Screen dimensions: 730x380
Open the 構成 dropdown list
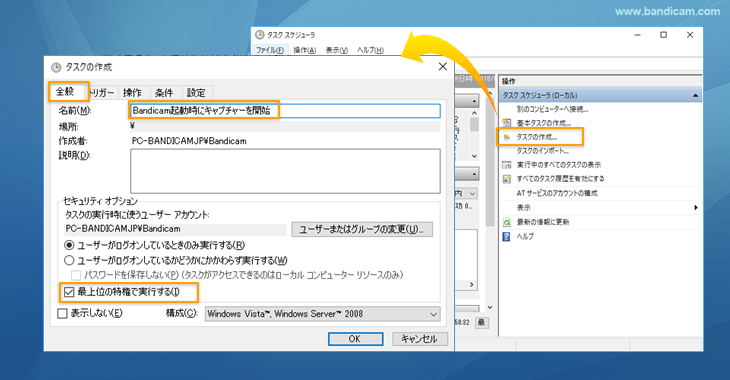[x=322, y=314]
